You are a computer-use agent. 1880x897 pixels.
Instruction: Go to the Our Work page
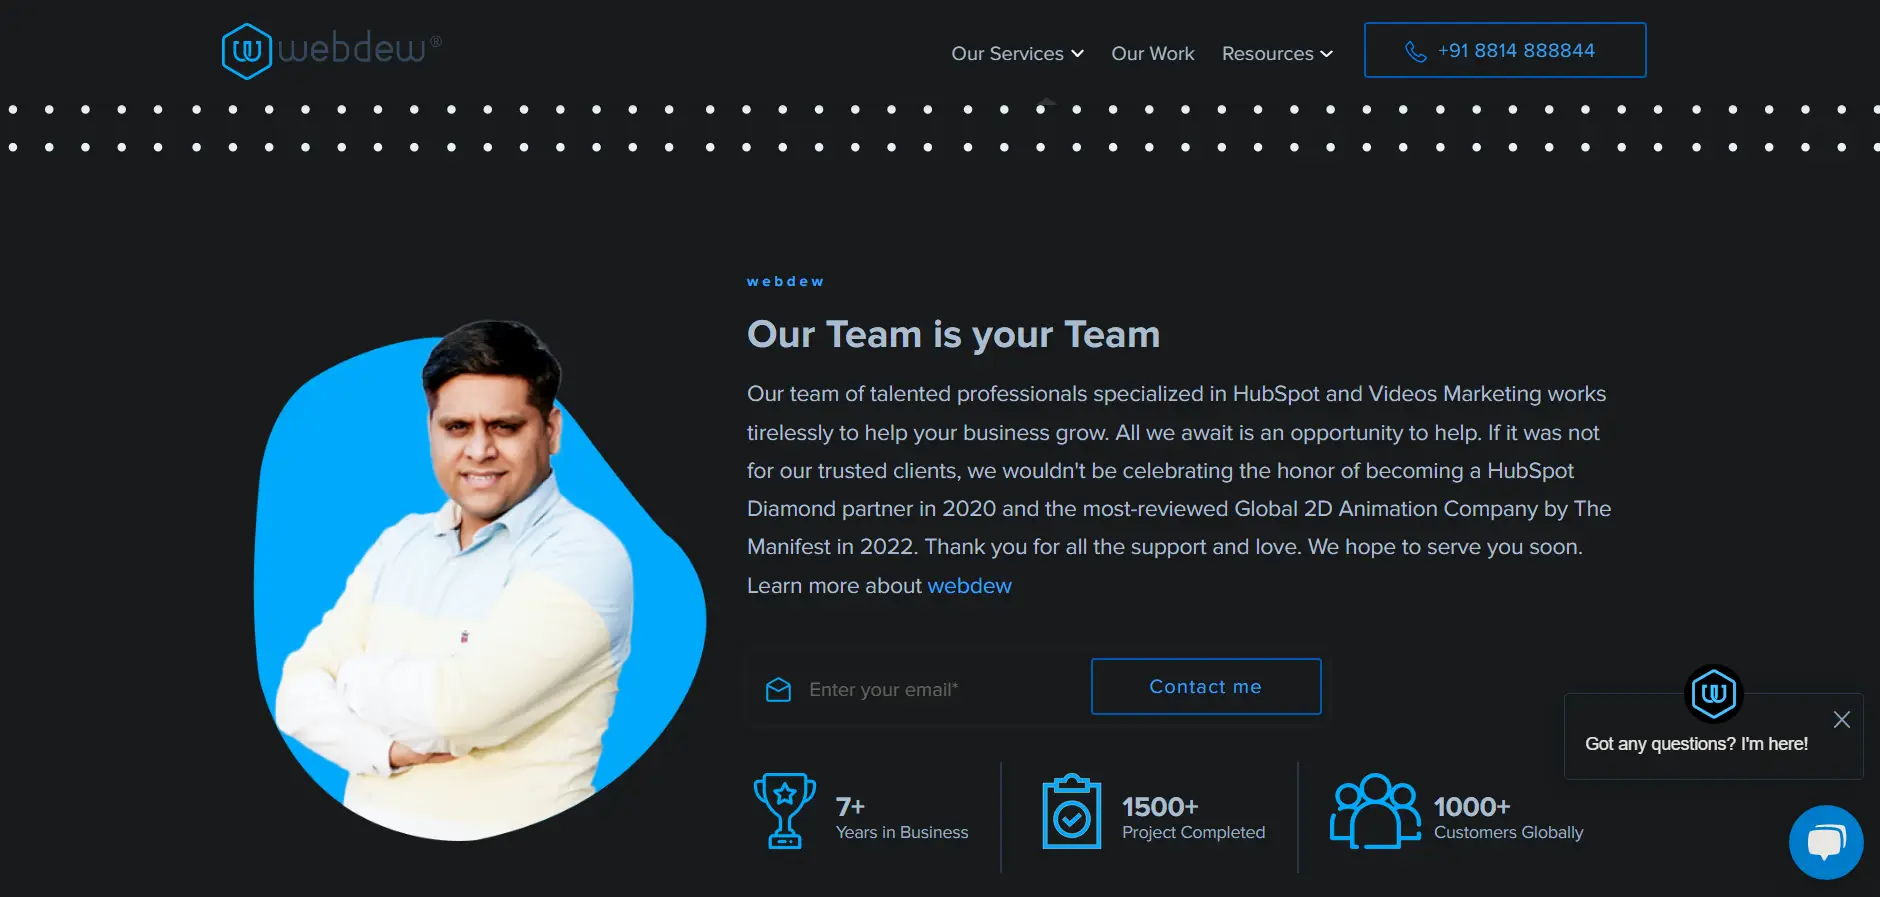click(x=1153, y=54)
